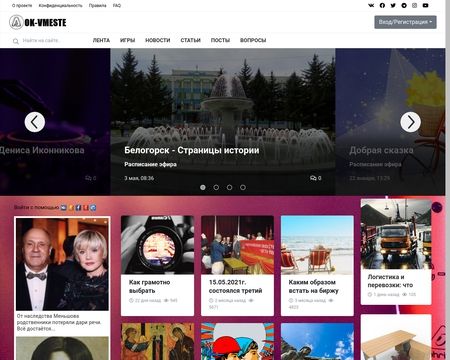Screen dimensions: 450x360
Task: Open 'Логистика и перевозки: что' article
Action: pyautogui.click(x=390, y=281)
